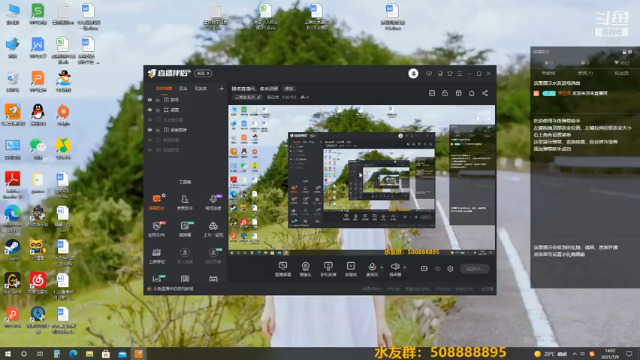
Task: Add a new scene with plus button
Action: [x=221, y=89]
